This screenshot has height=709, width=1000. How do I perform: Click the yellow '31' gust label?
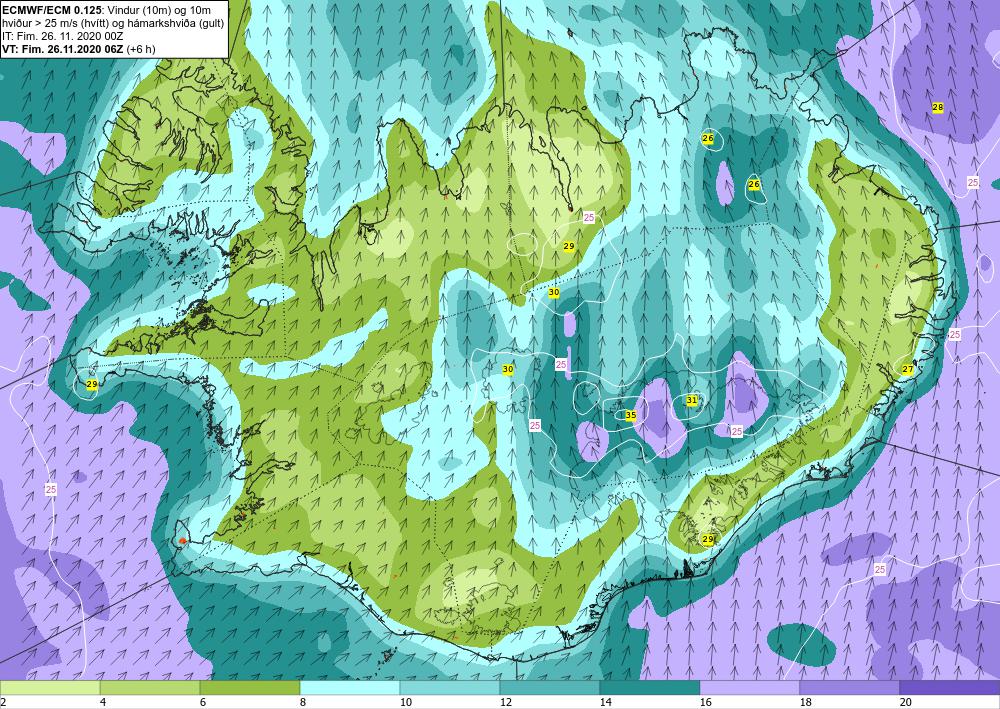[692, 400]
